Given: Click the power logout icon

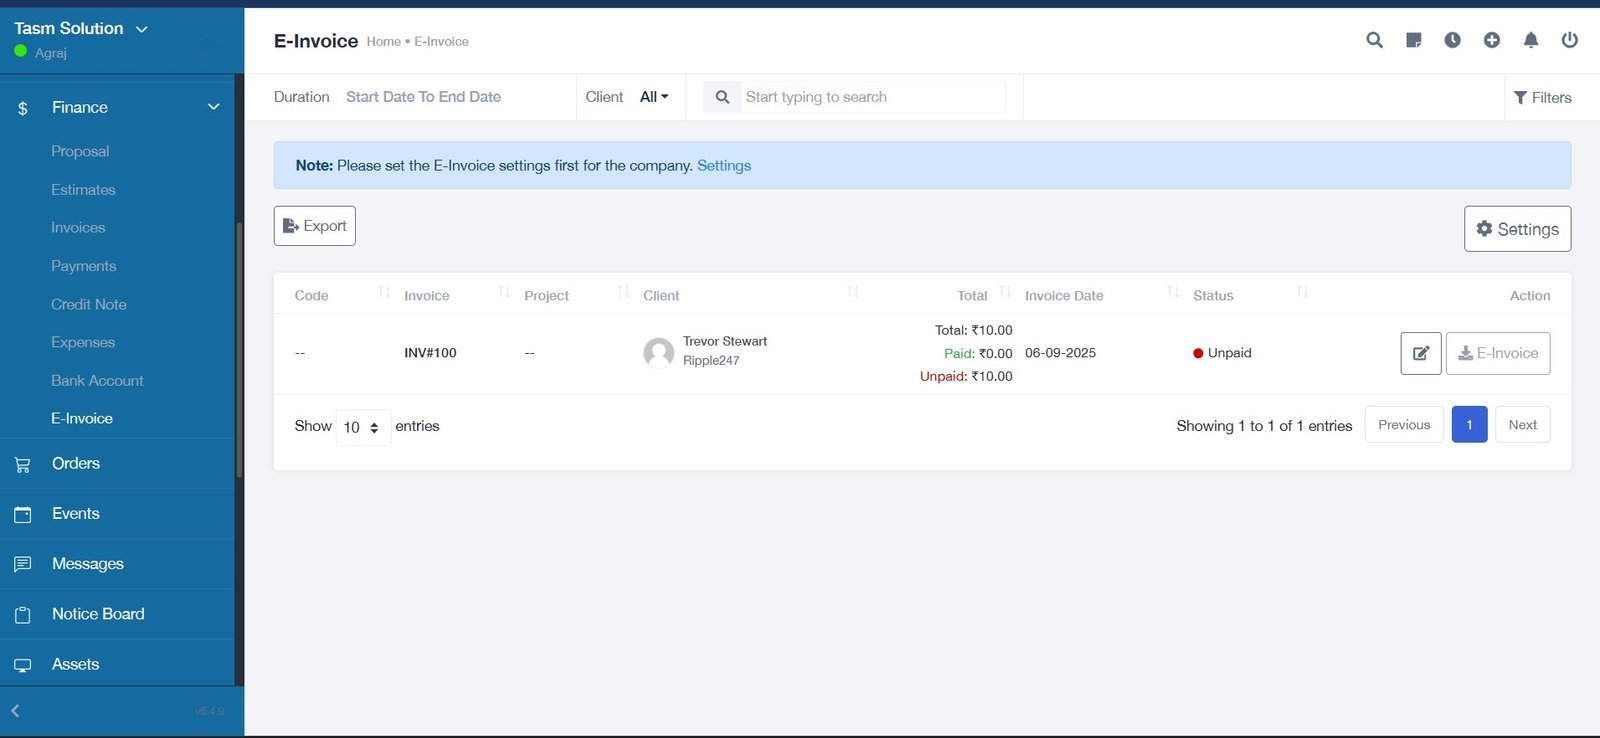Looking at the screenshot, I should coord(1569,40).
